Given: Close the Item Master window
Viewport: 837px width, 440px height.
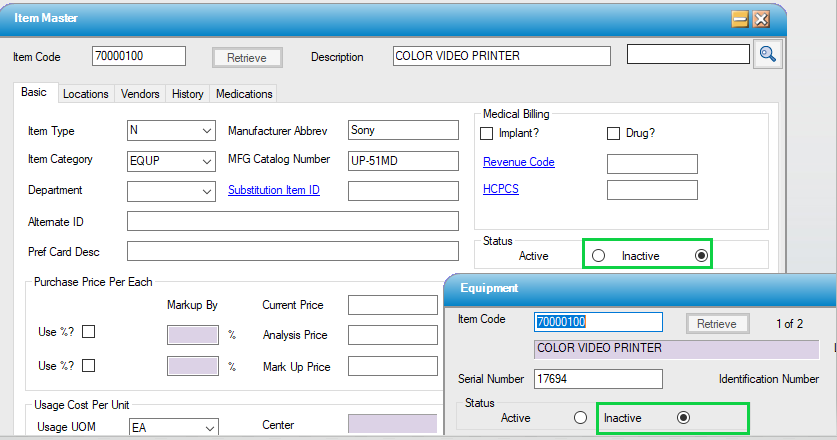Looking at the screenshot, I should click(x=762, y=19).
